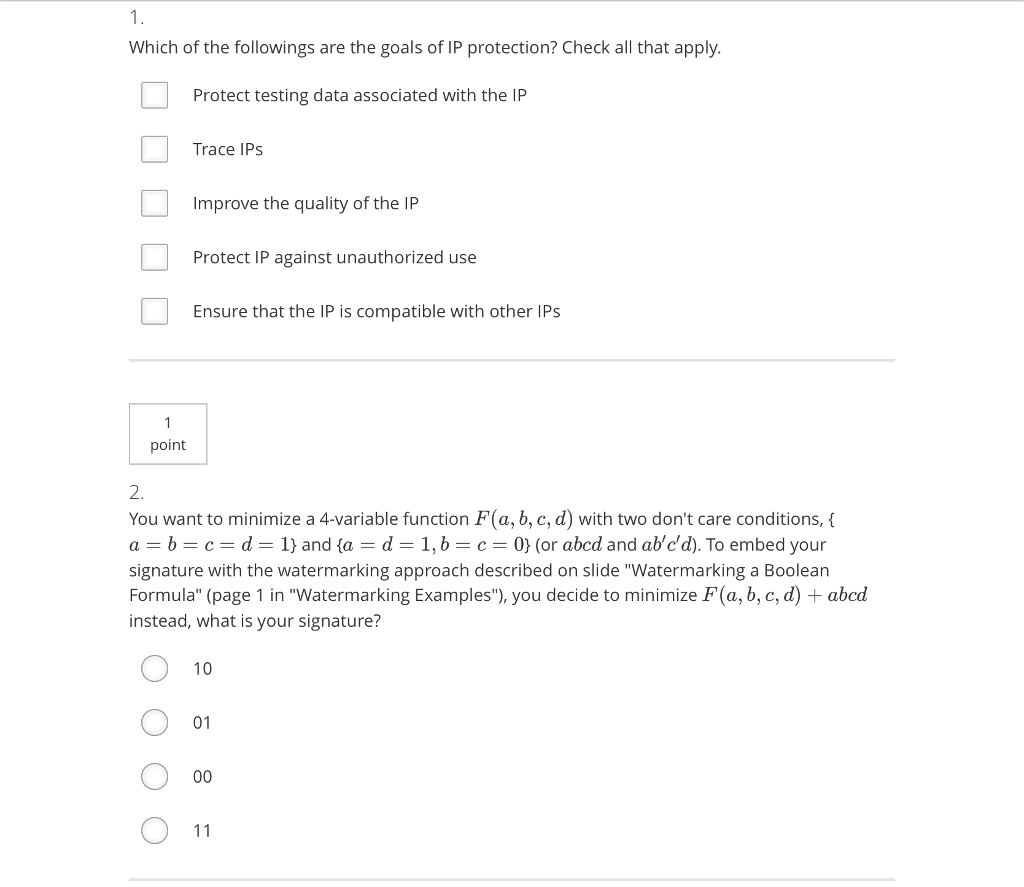Check 'Protect testing data associated with the IP'
The width and height of the screenshot is (1024, 887).
[155, 95]
